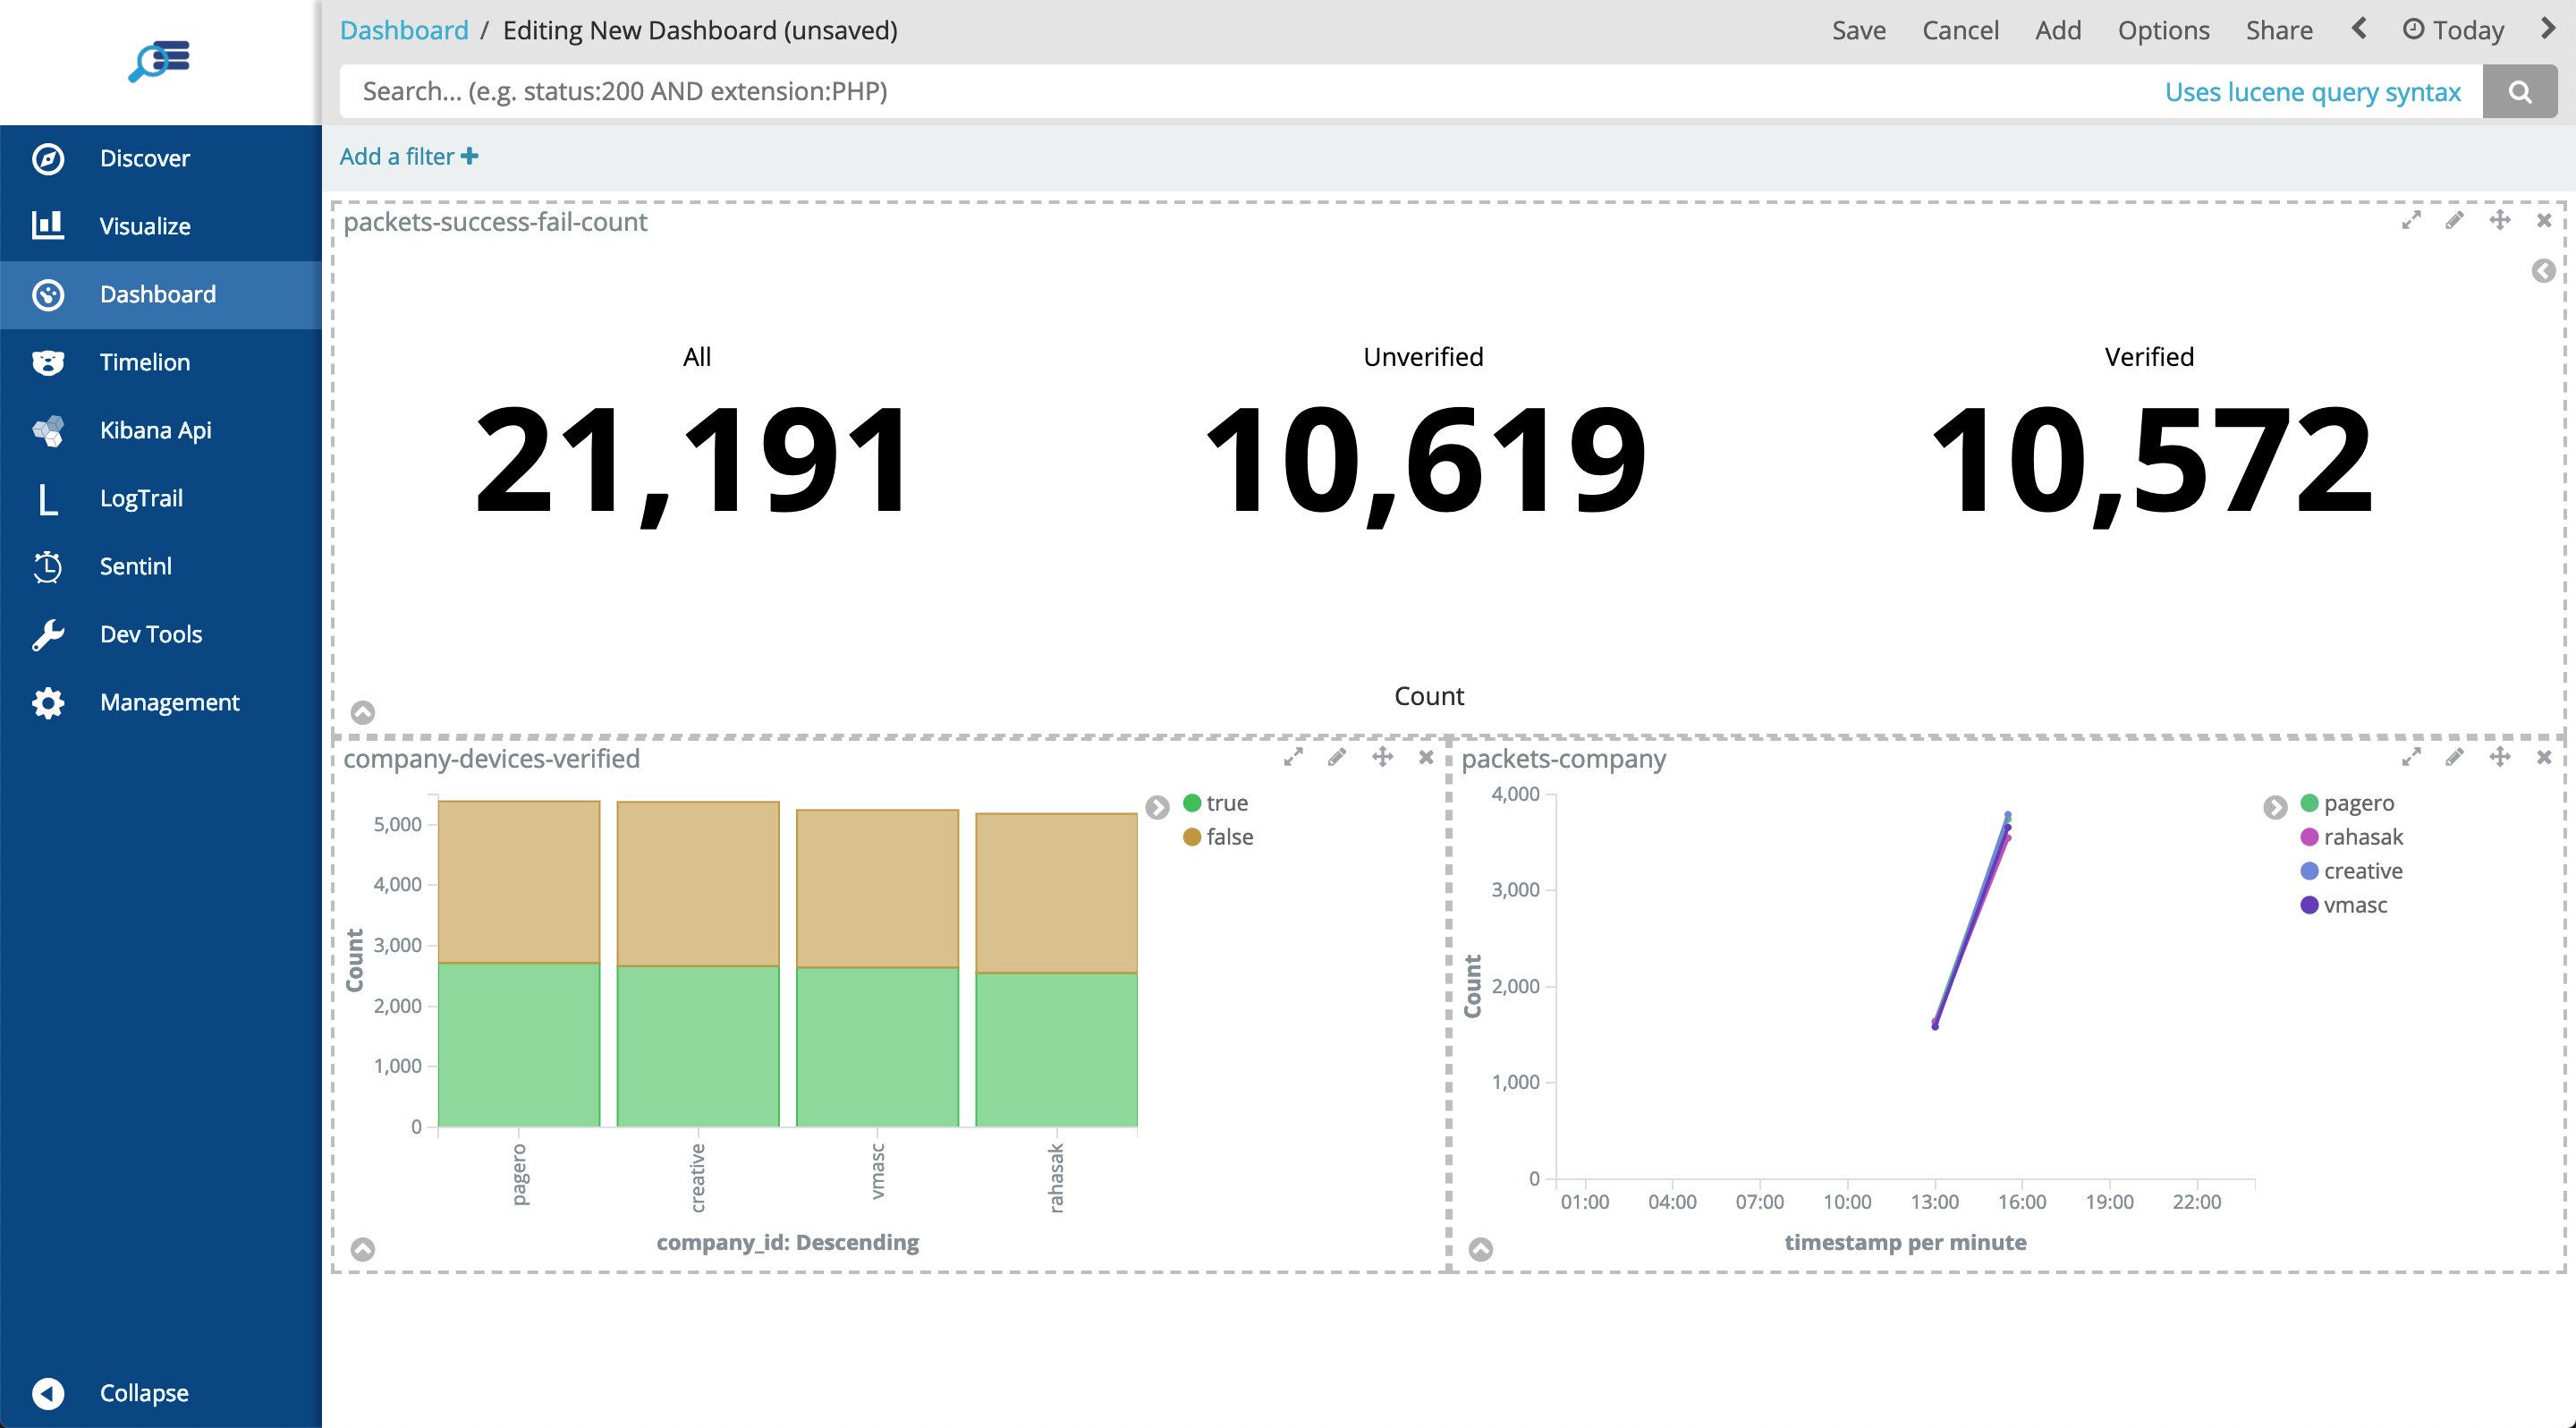Viewport: 2576px width, 1428px height.
Task: Open the Timelion sidebar icon
Action: click(x=47, y=362)
